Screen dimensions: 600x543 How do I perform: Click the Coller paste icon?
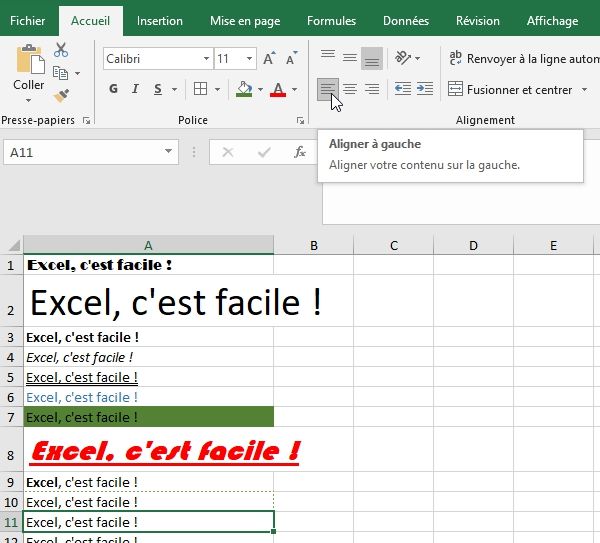click(x=30, y=59)
